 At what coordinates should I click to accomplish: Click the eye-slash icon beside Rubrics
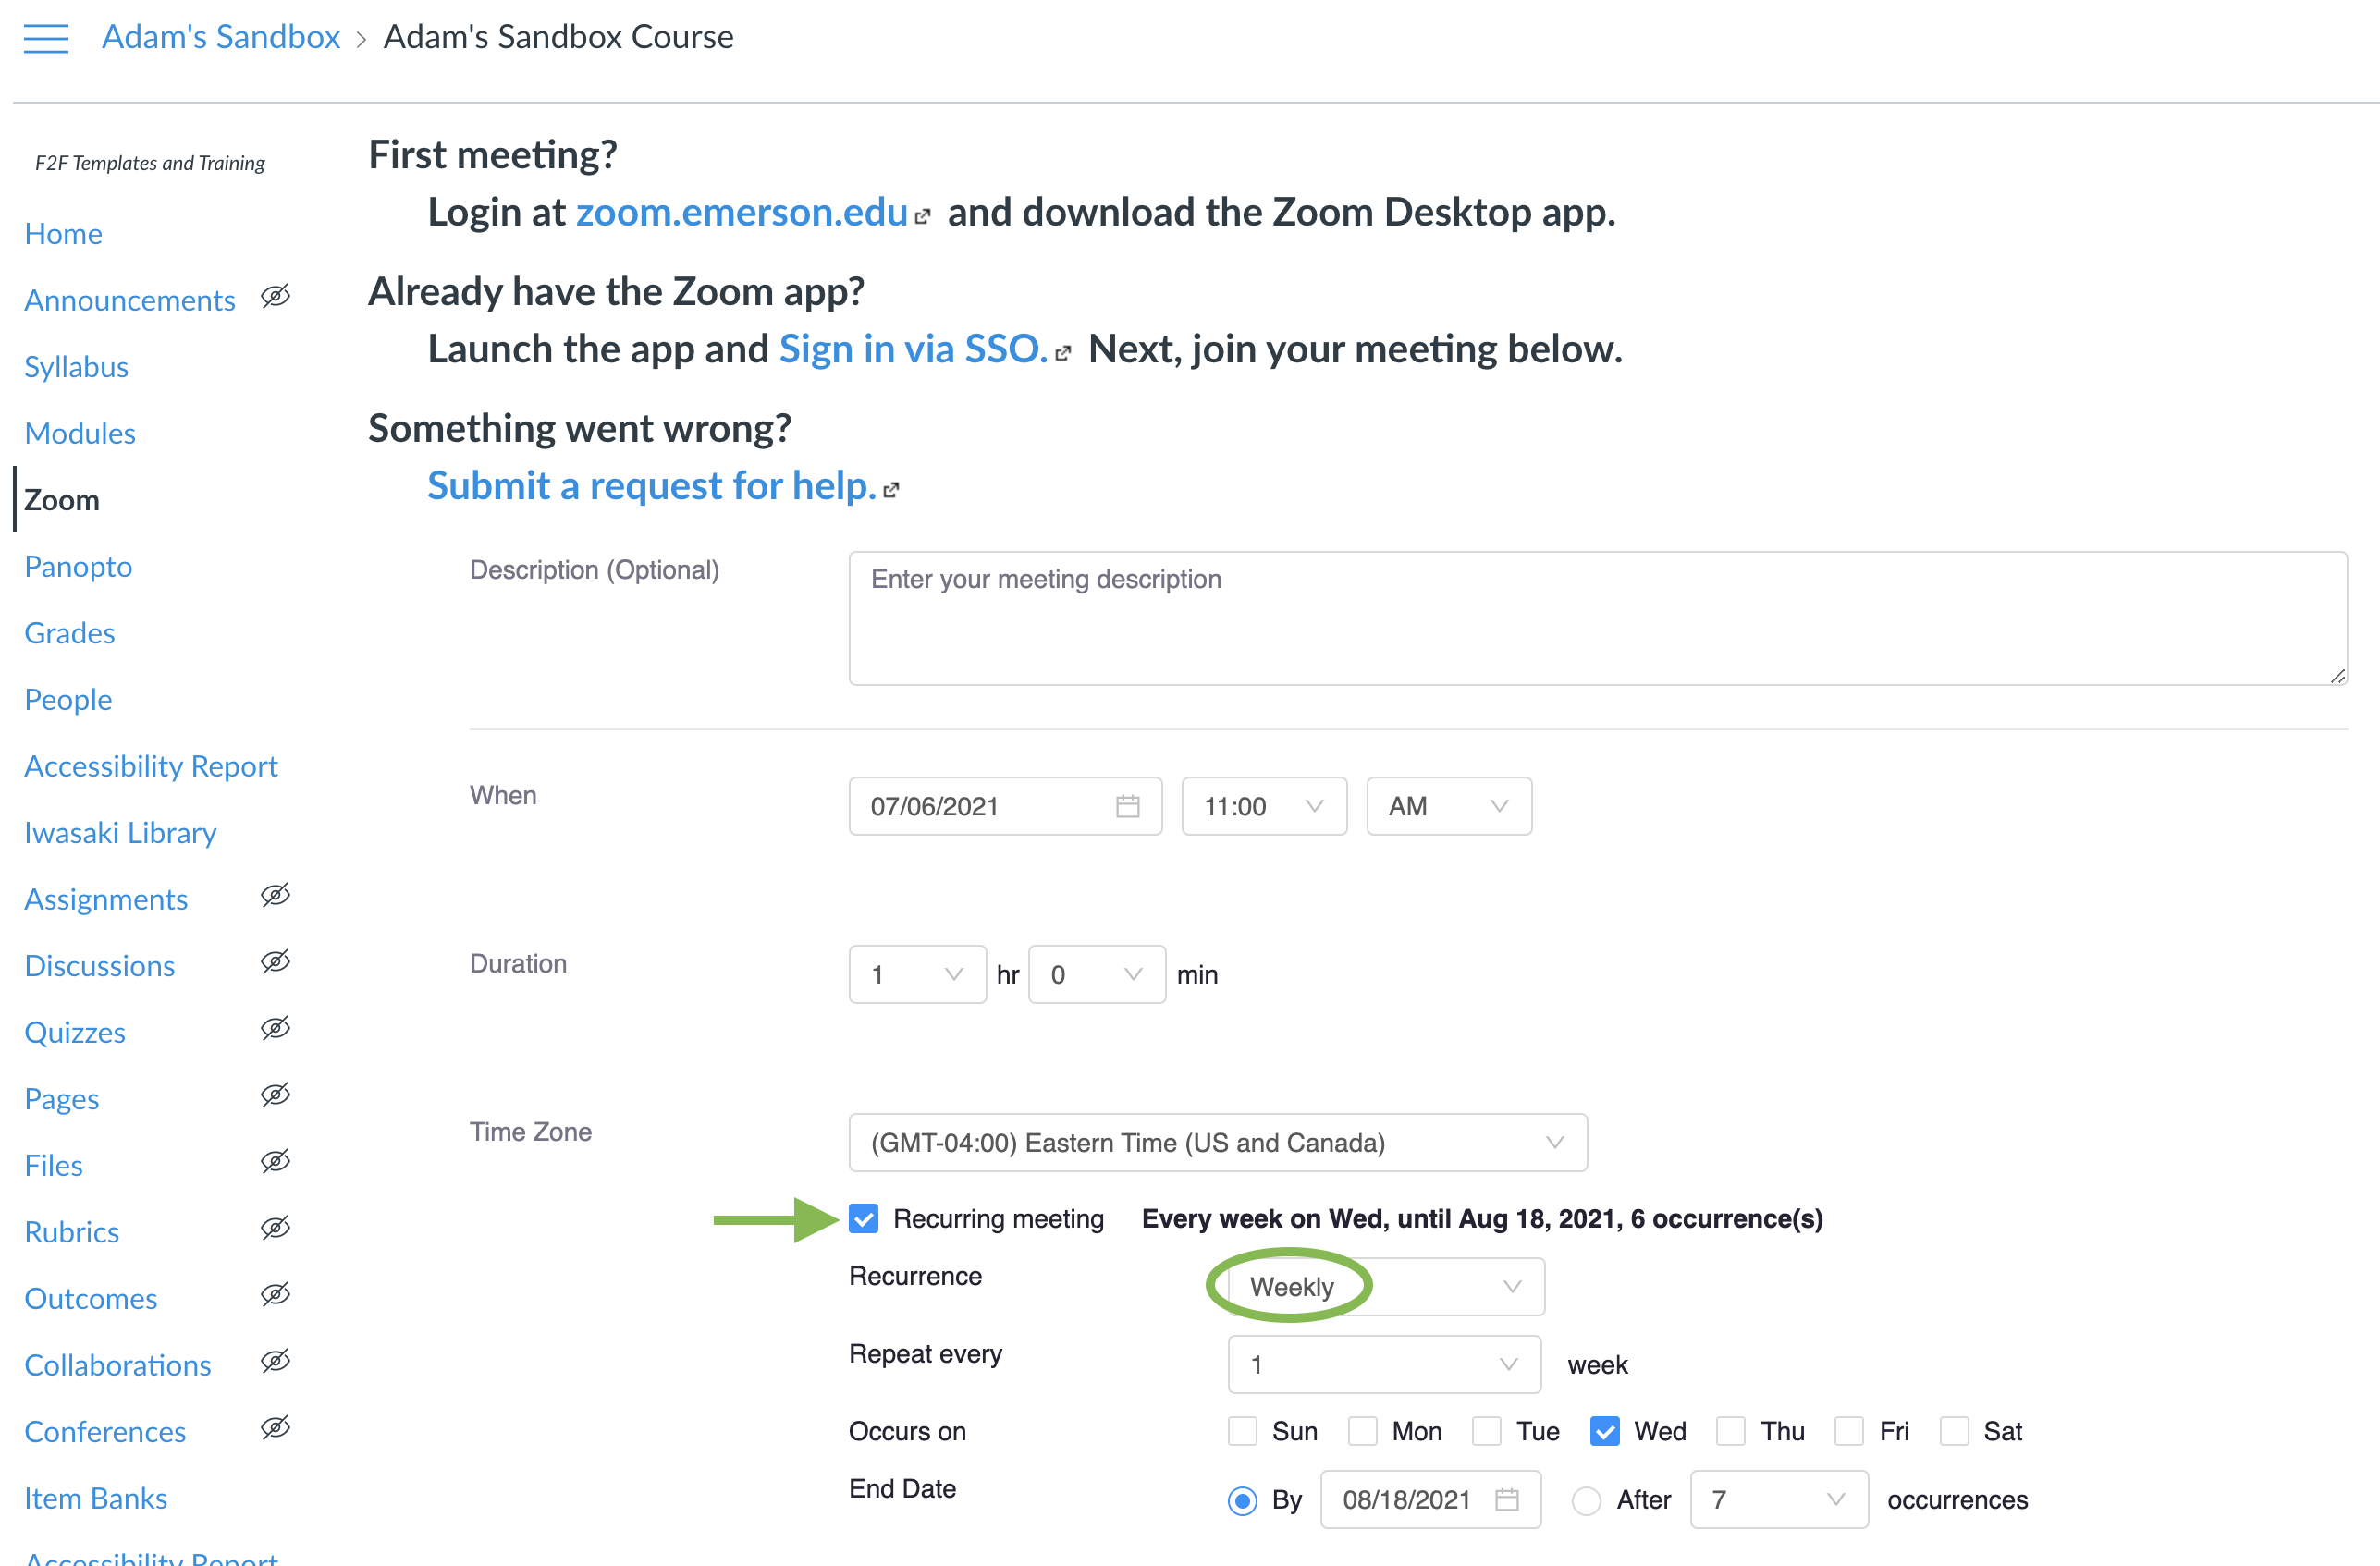click(276, 1228)
